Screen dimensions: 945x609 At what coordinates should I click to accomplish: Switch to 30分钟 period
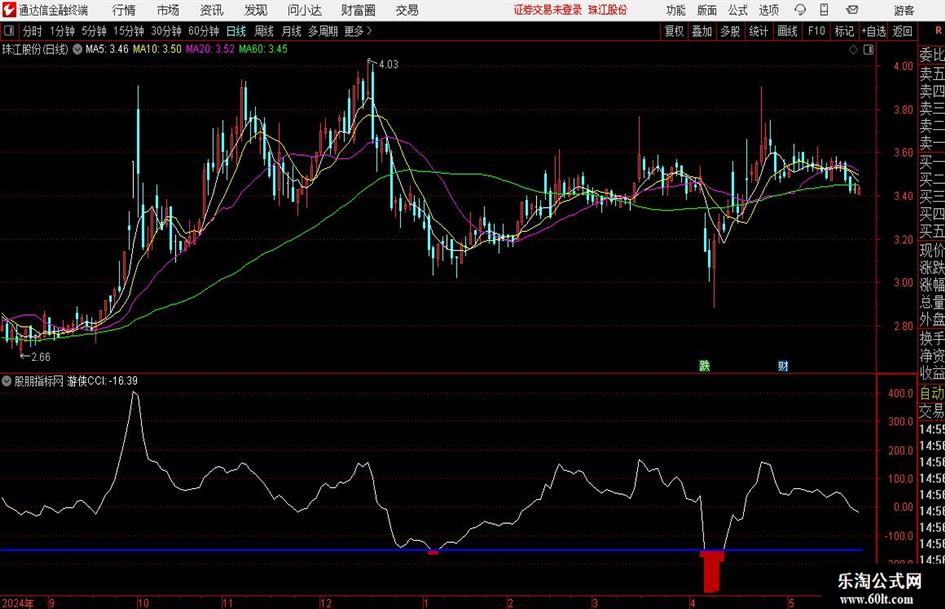click(x=166, y=31)
